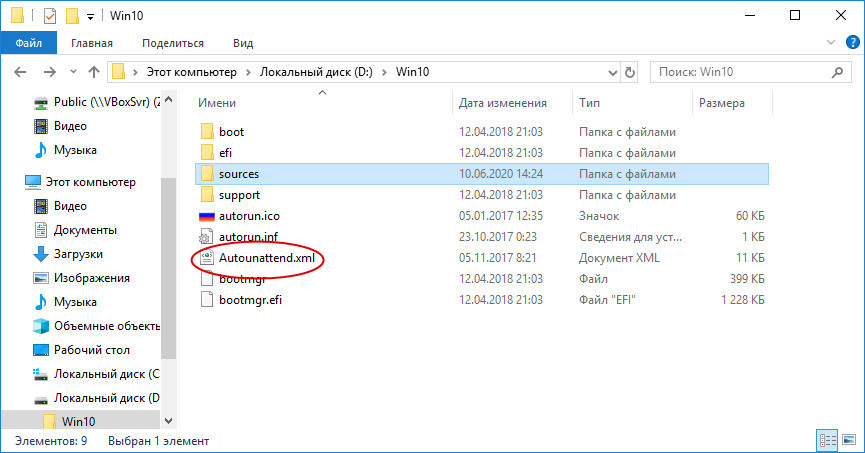Open Public (\\VBoxSvr) network drive
Screen dimensions: 865x453
(97, 102)
